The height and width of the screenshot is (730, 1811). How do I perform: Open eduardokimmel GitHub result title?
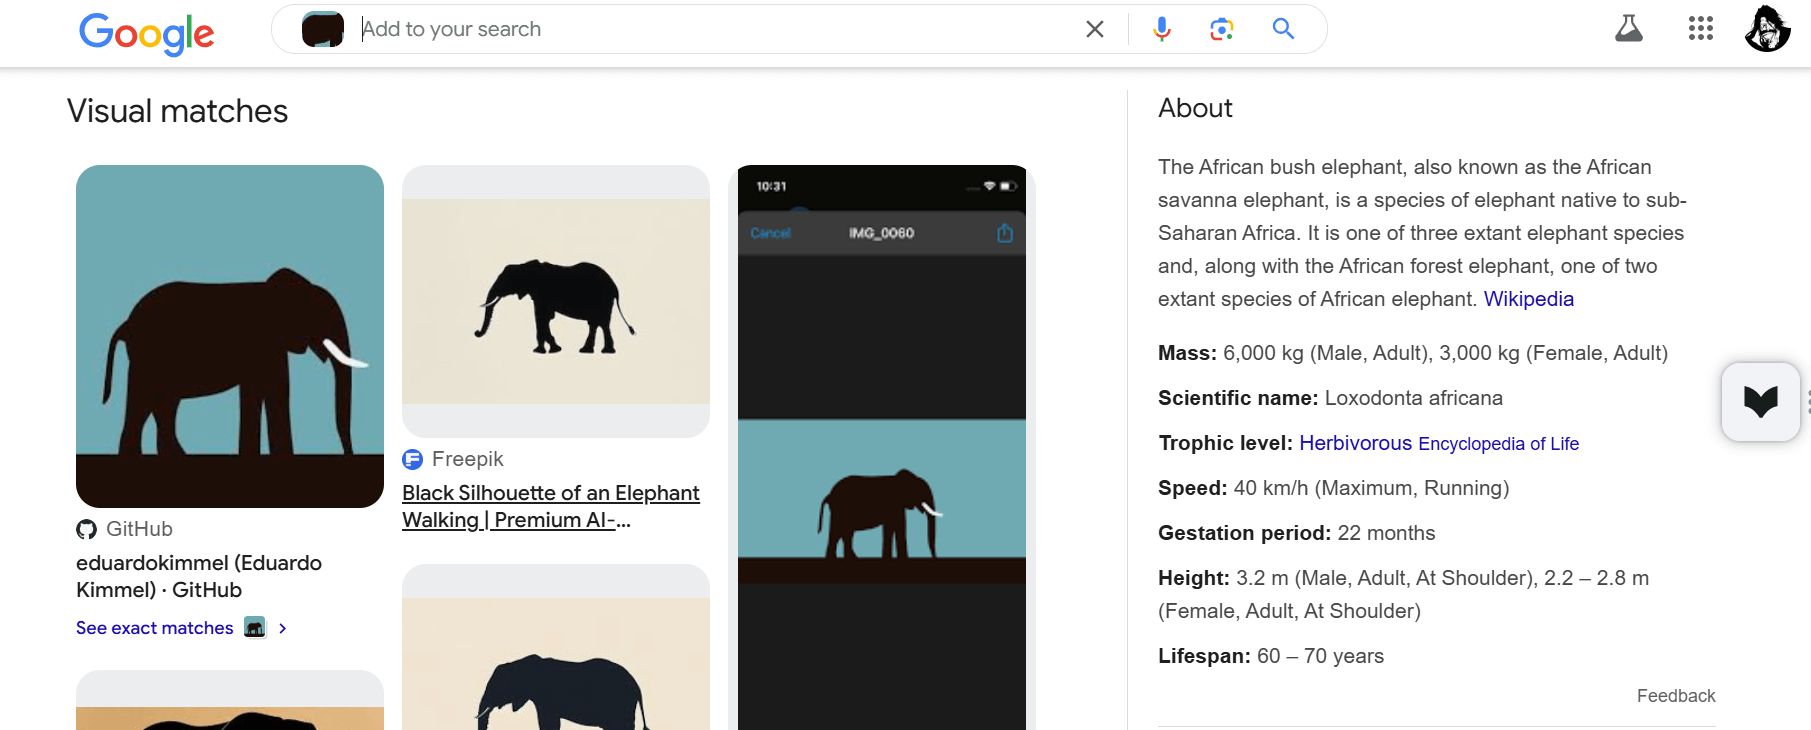click(x=199, y=576)
